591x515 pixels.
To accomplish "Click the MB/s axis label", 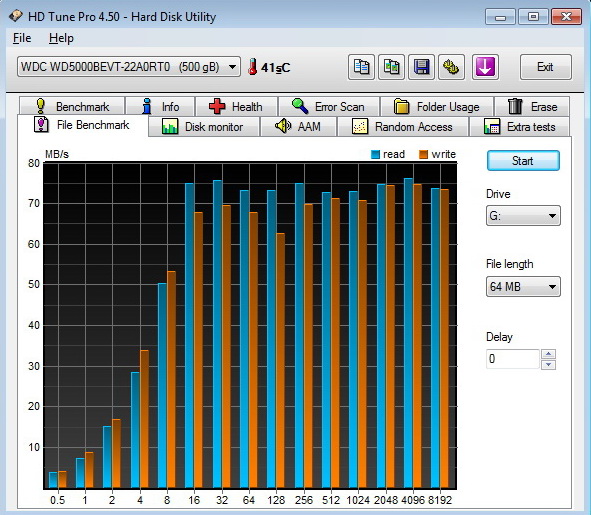I will 57,154.
